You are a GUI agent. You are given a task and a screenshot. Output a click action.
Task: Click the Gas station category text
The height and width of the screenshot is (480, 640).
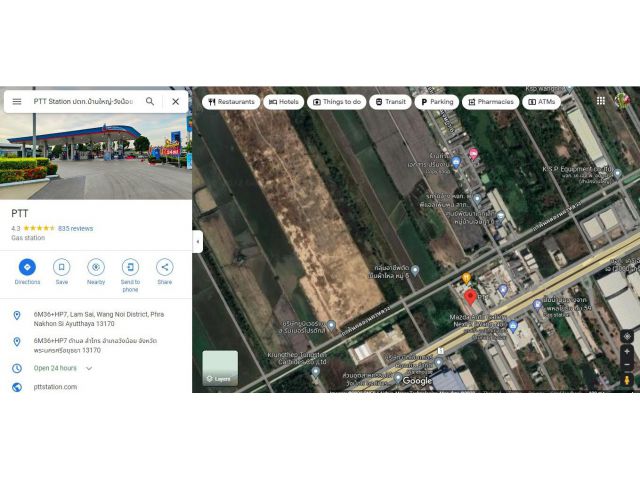coord(28,238)
